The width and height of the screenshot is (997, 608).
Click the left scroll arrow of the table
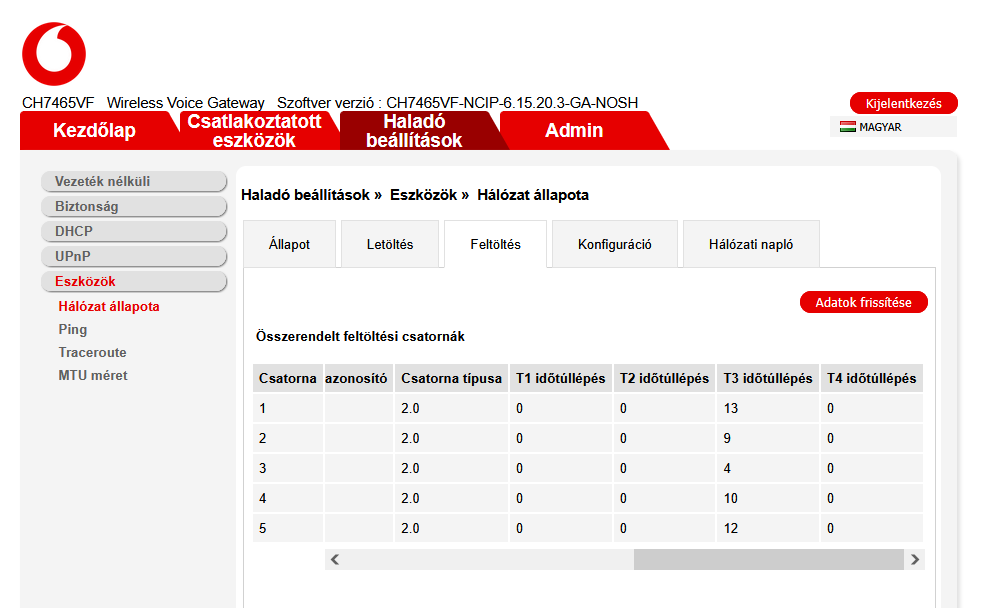[x=335, y=560]
